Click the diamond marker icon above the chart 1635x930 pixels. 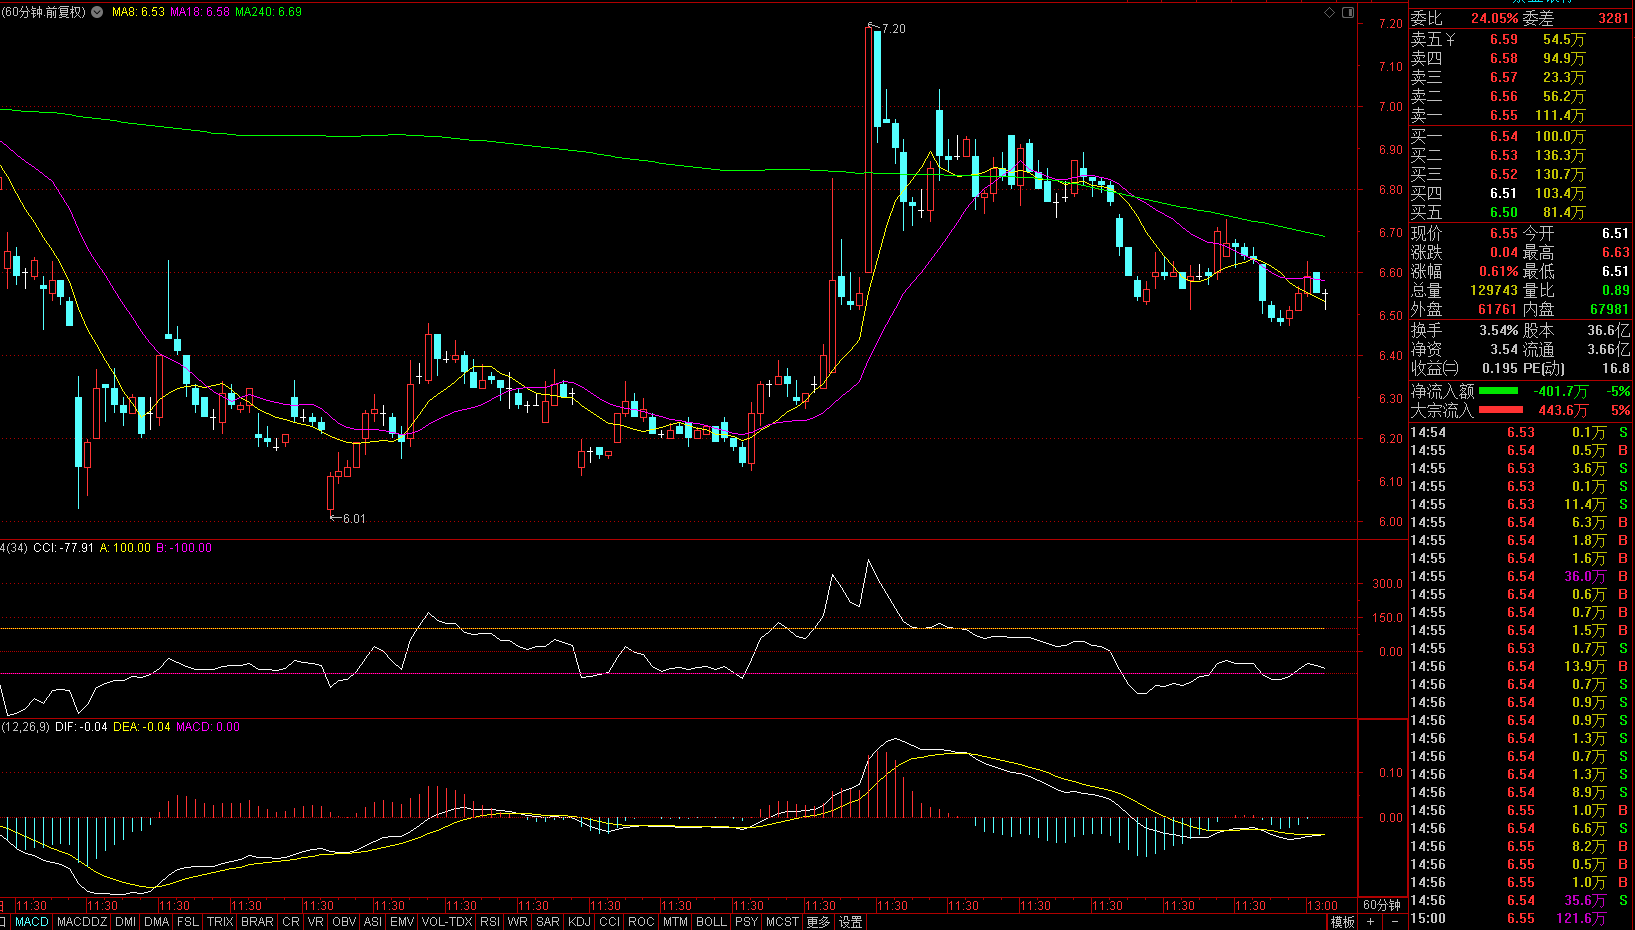1329,12
